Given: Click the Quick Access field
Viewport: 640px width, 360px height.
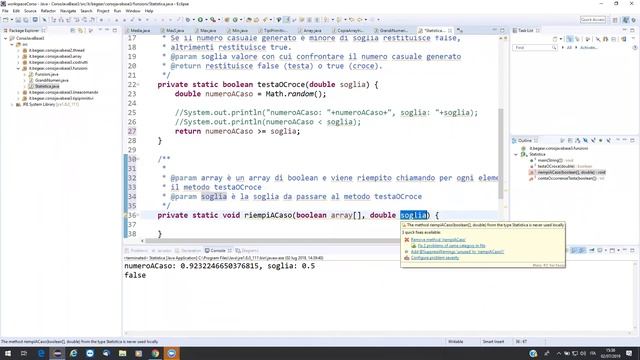Looking at the screenshot, I should (x=593, y=20).
